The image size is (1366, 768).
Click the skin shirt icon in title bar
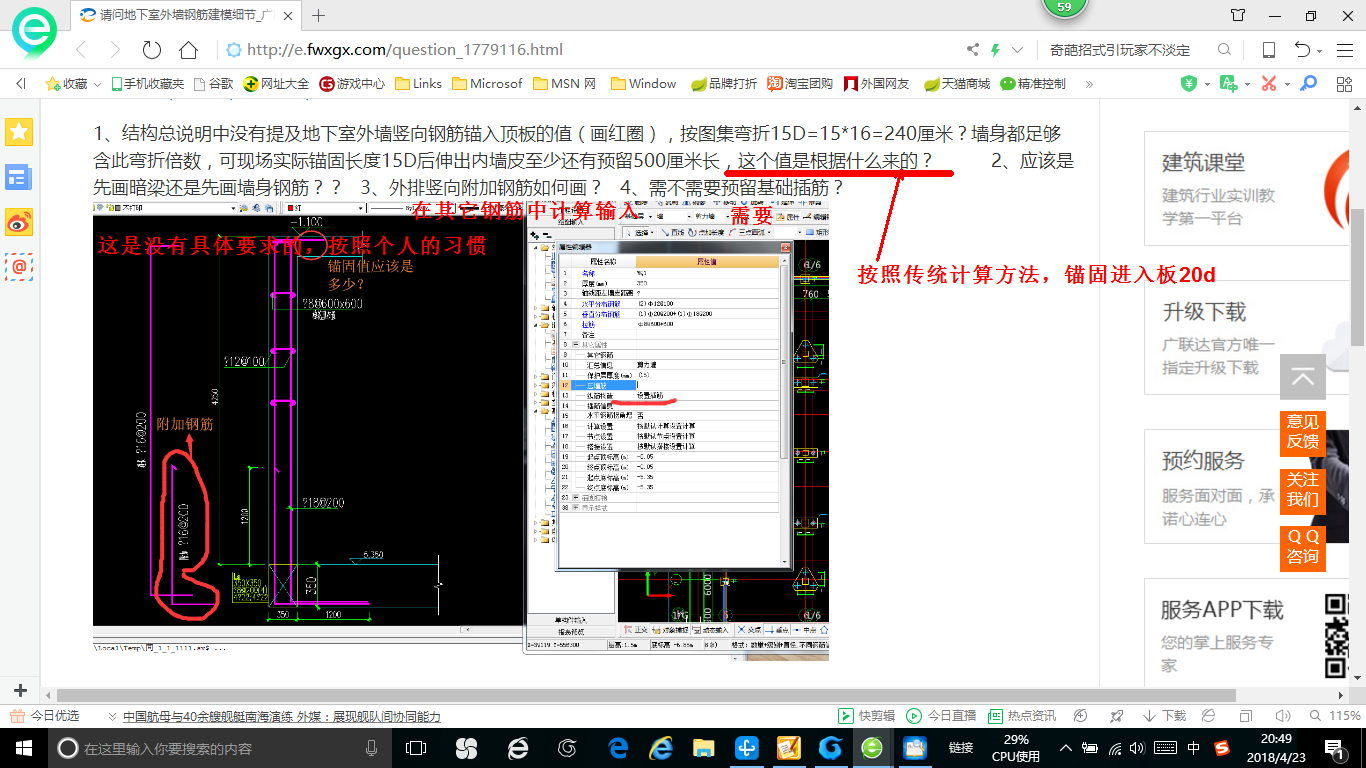point(1238,15)
